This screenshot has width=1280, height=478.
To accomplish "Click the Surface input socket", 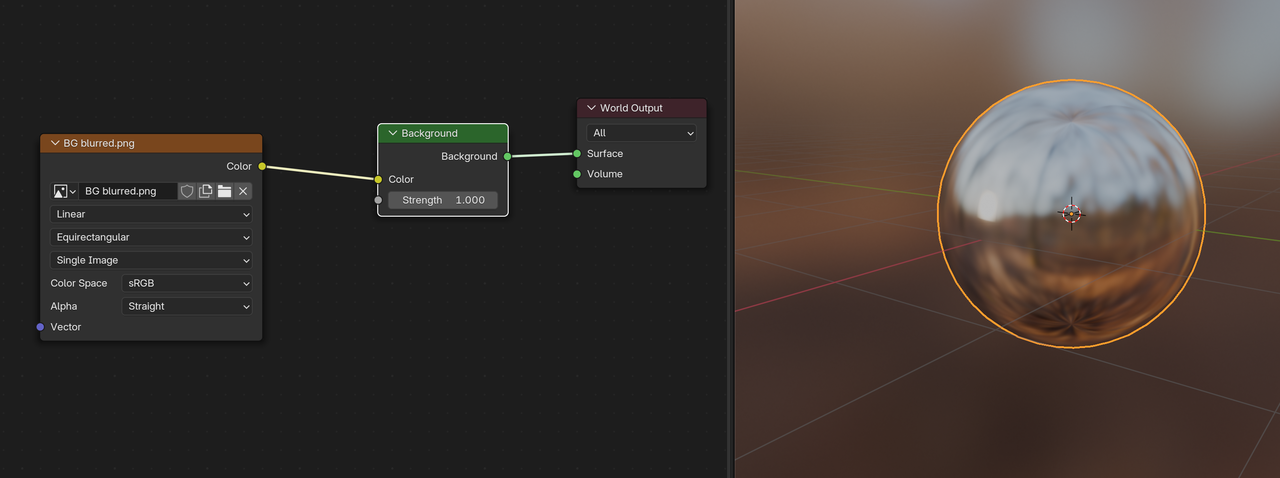I will 577,153.
